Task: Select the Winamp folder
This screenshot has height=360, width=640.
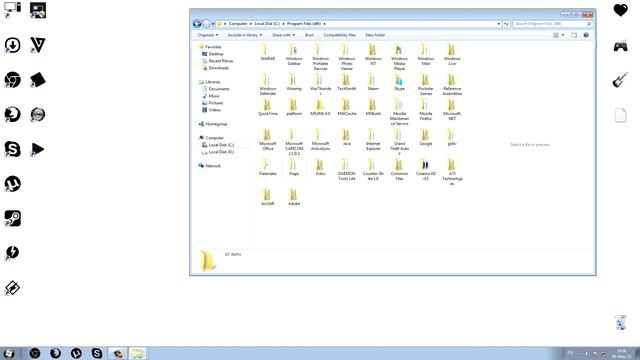Action: pos(294,82)
